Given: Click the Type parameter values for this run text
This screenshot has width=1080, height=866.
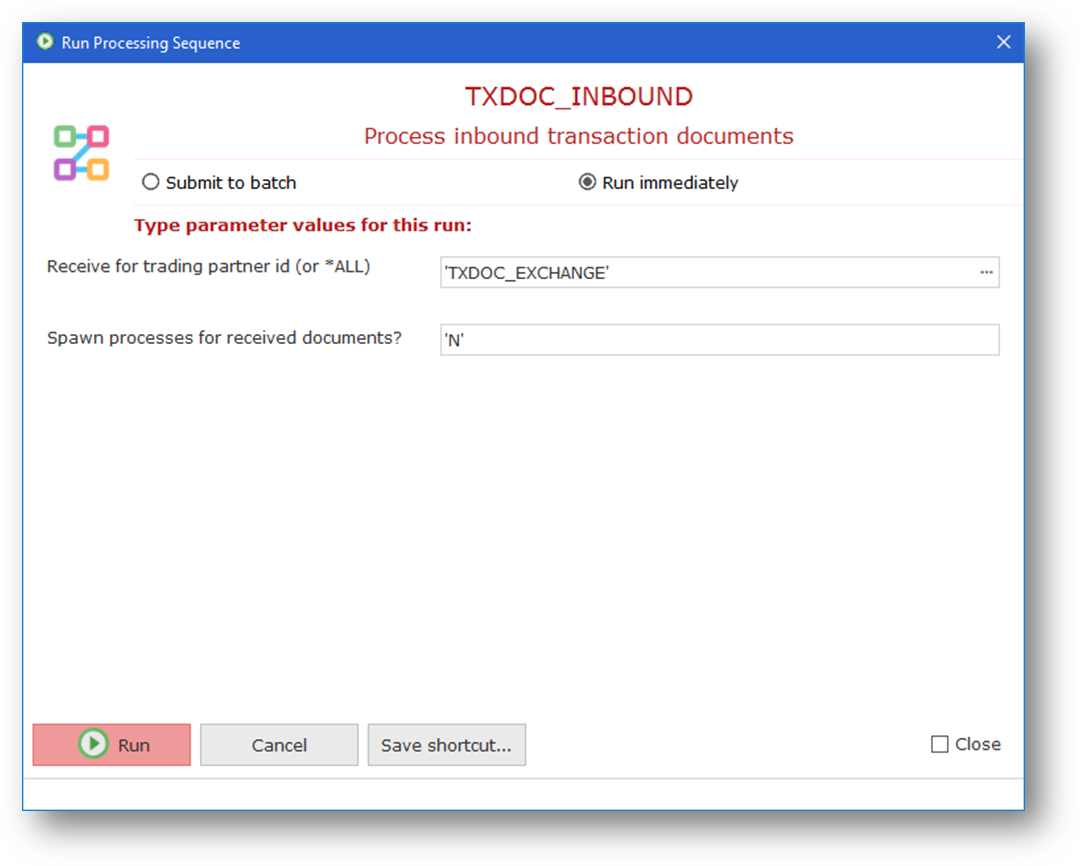Looking at the screenshot, I should (x=303, y=225).
